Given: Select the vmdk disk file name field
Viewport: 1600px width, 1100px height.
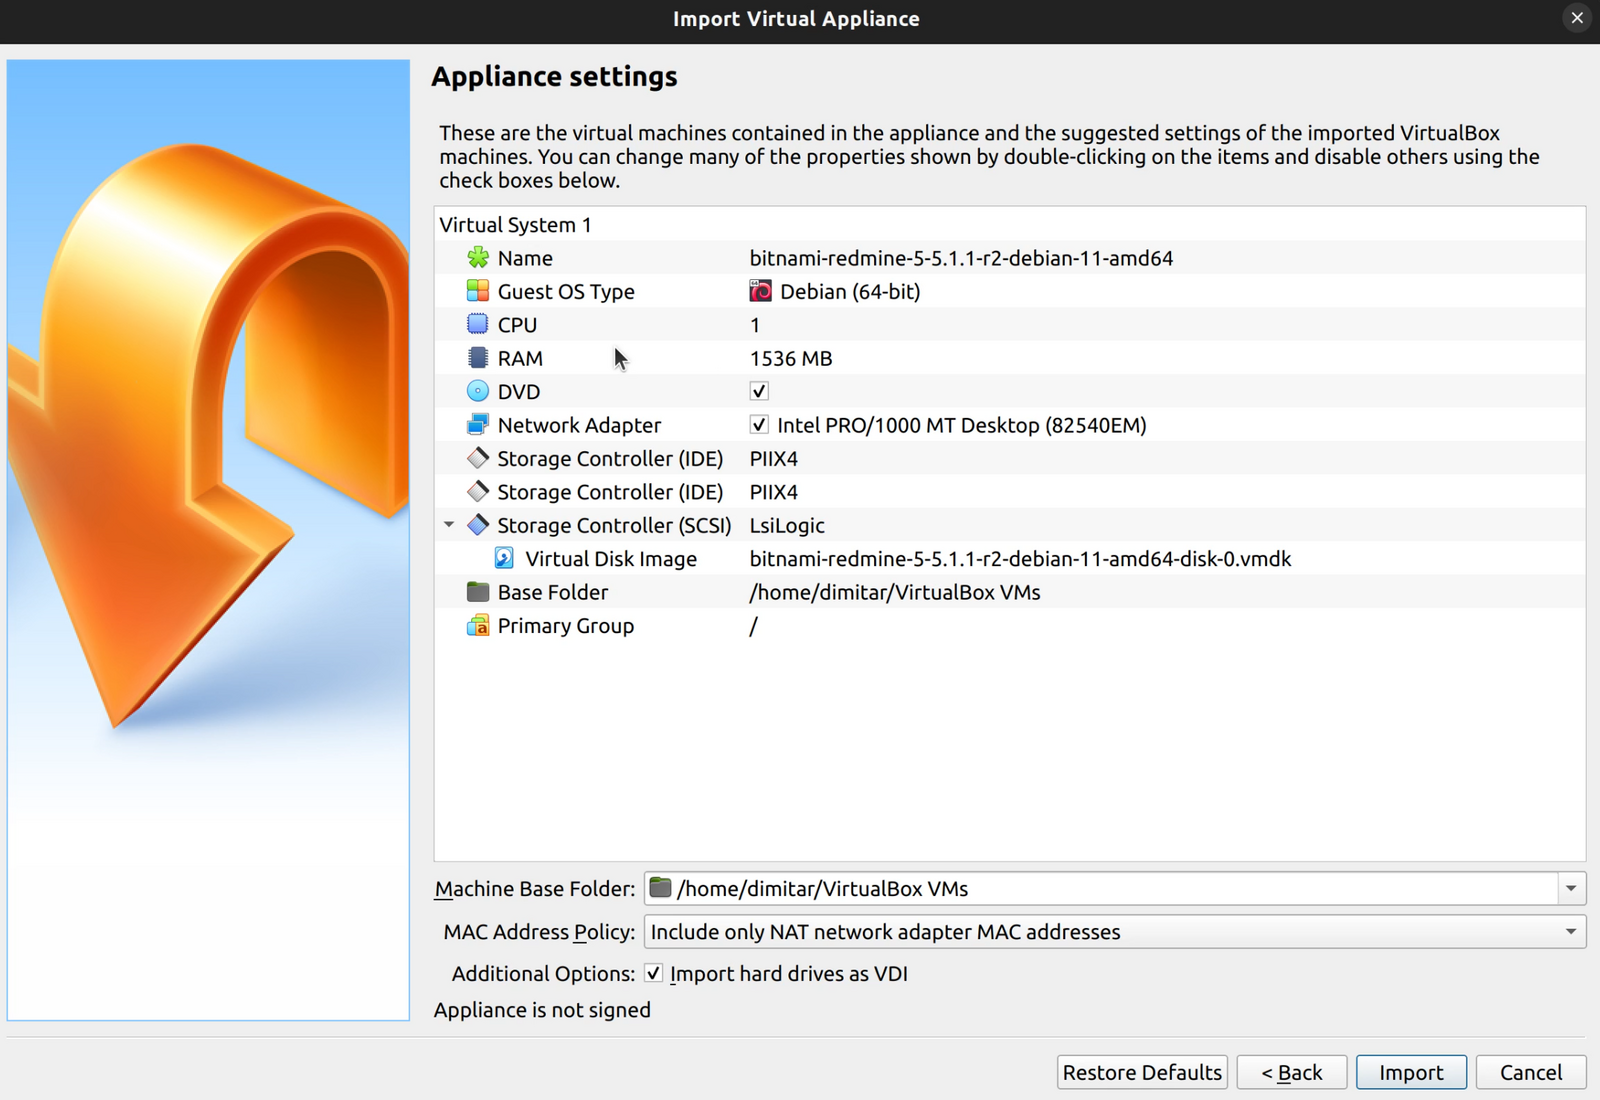Looking at the screenshot, I should pyautogui.click(x=1020, y=558).
